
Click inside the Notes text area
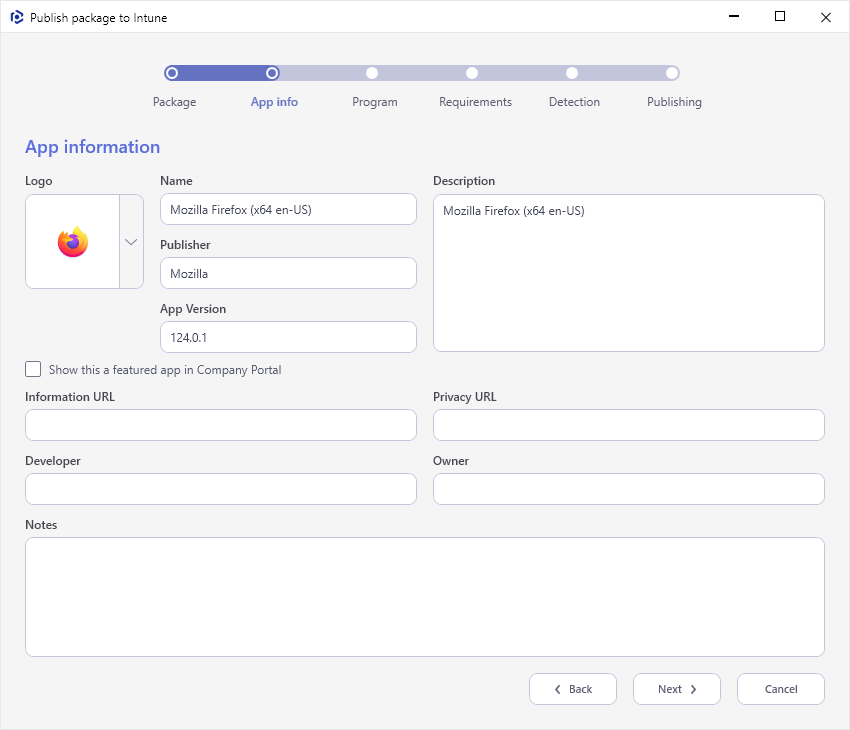[425, 597]
